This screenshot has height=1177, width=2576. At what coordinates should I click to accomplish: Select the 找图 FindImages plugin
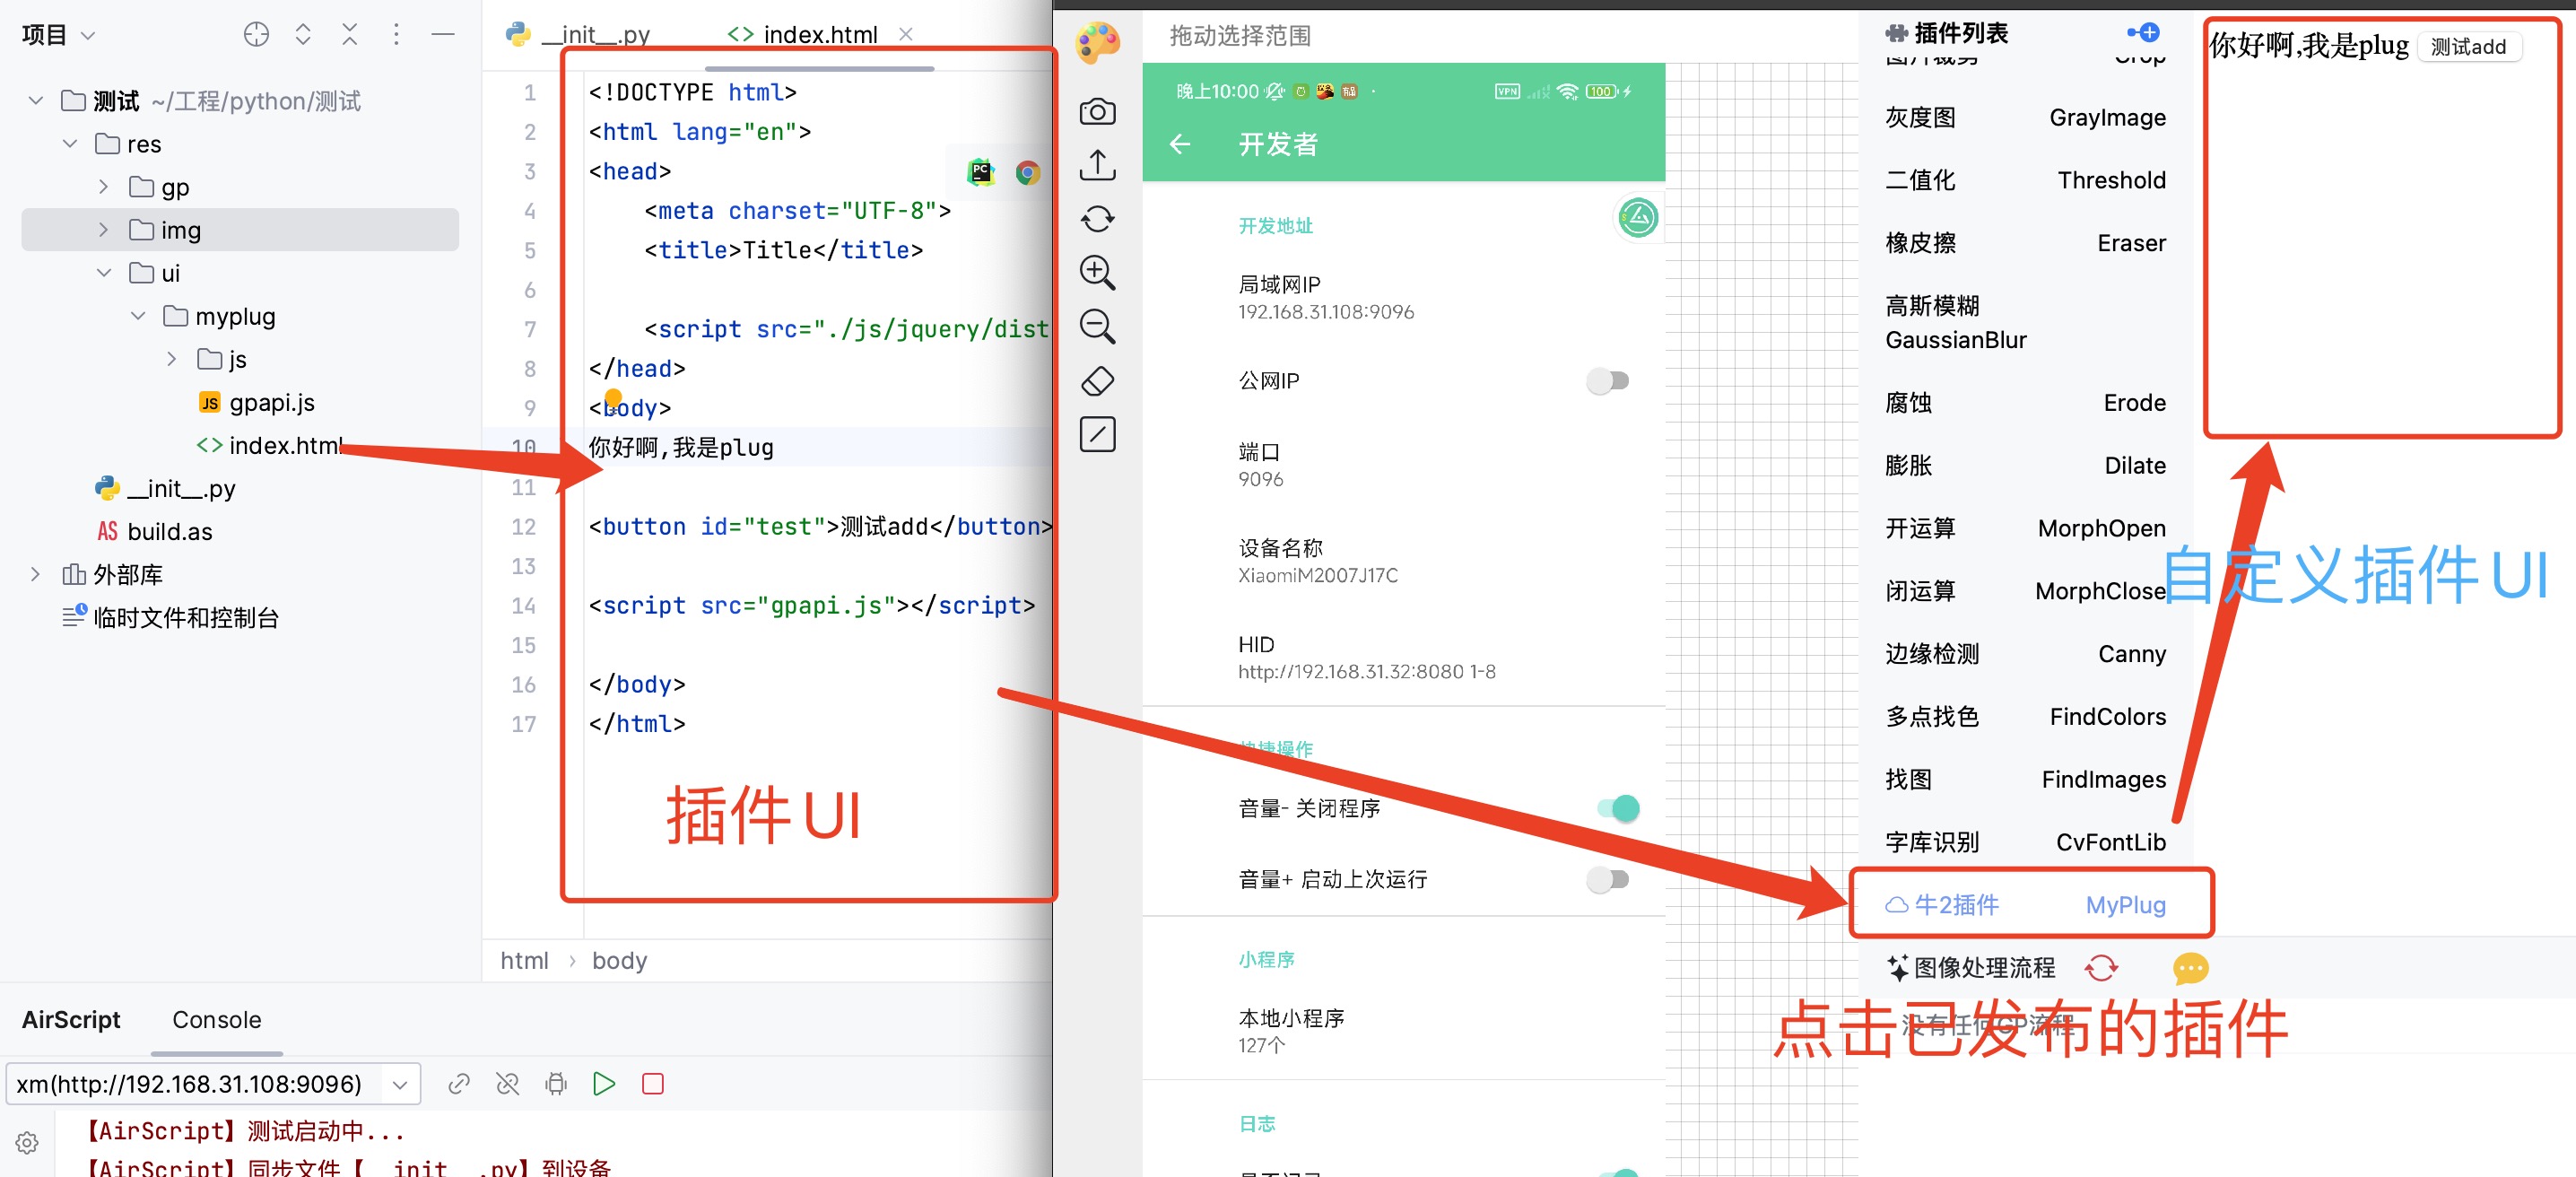click(x=2025, y=780)
